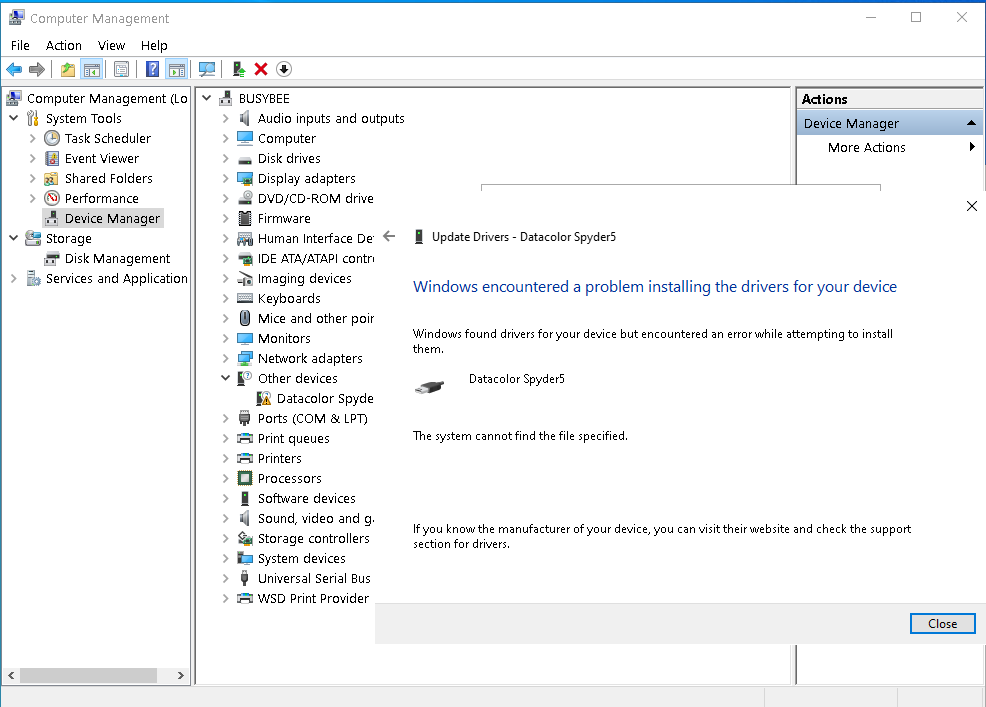
Task: Click the Display adapters icon
Action: pos(245,179)
